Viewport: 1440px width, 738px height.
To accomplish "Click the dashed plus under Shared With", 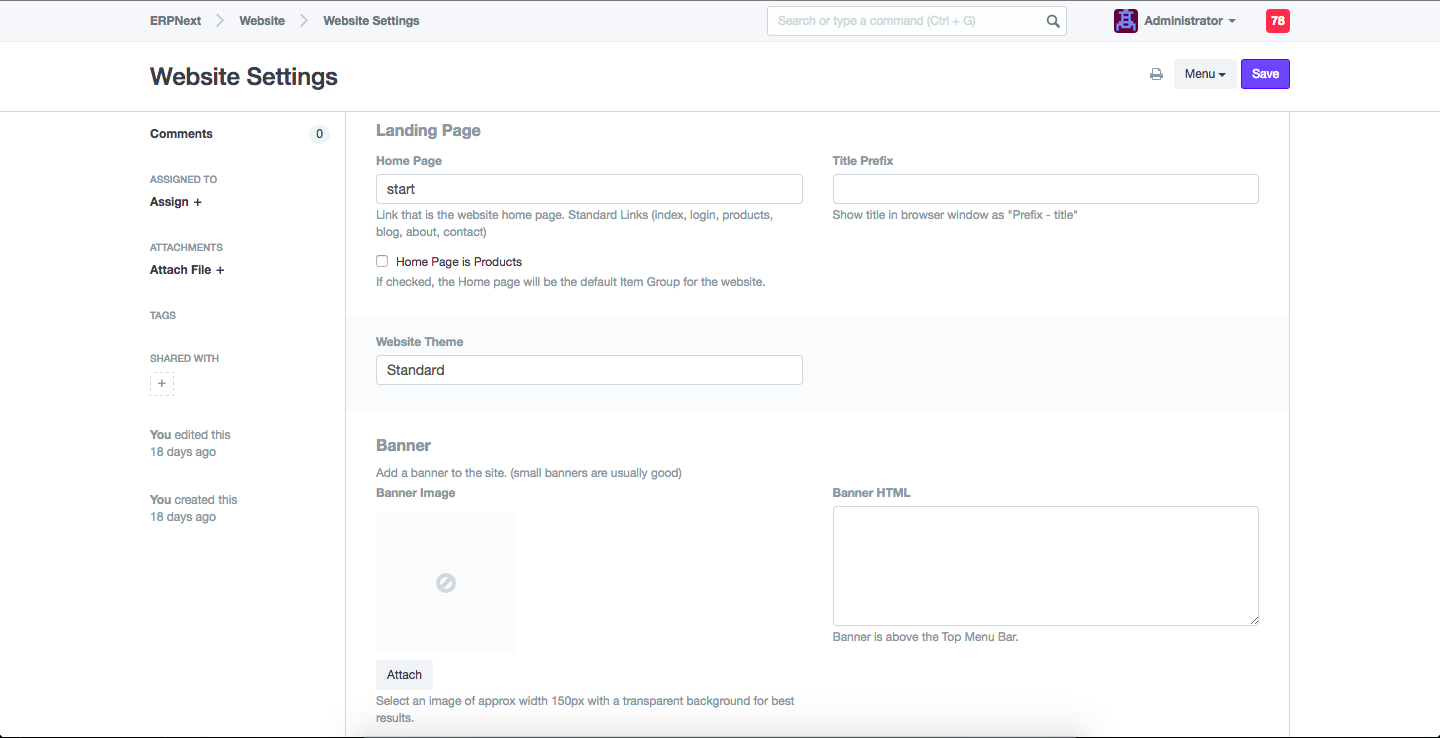I will (162, 384).
